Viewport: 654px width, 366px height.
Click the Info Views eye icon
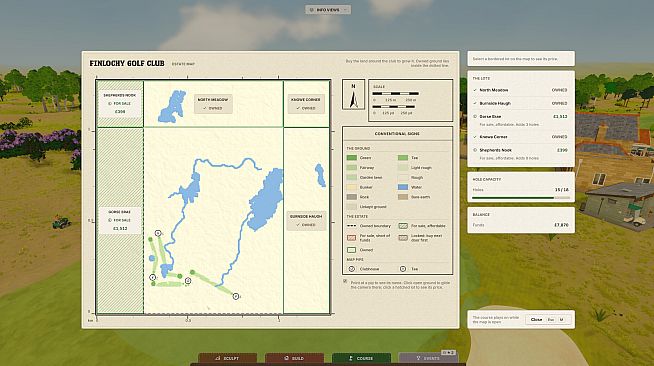312,10
